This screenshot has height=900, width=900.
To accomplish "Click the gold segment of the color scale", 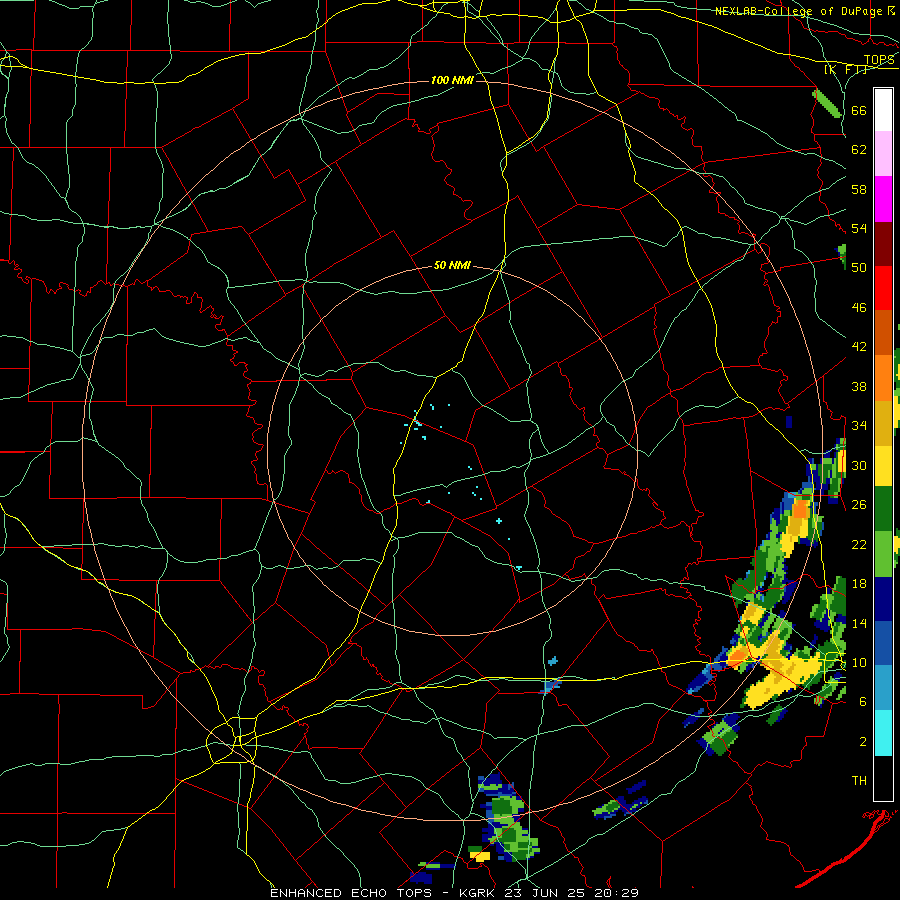I will (x=883, y=423).
